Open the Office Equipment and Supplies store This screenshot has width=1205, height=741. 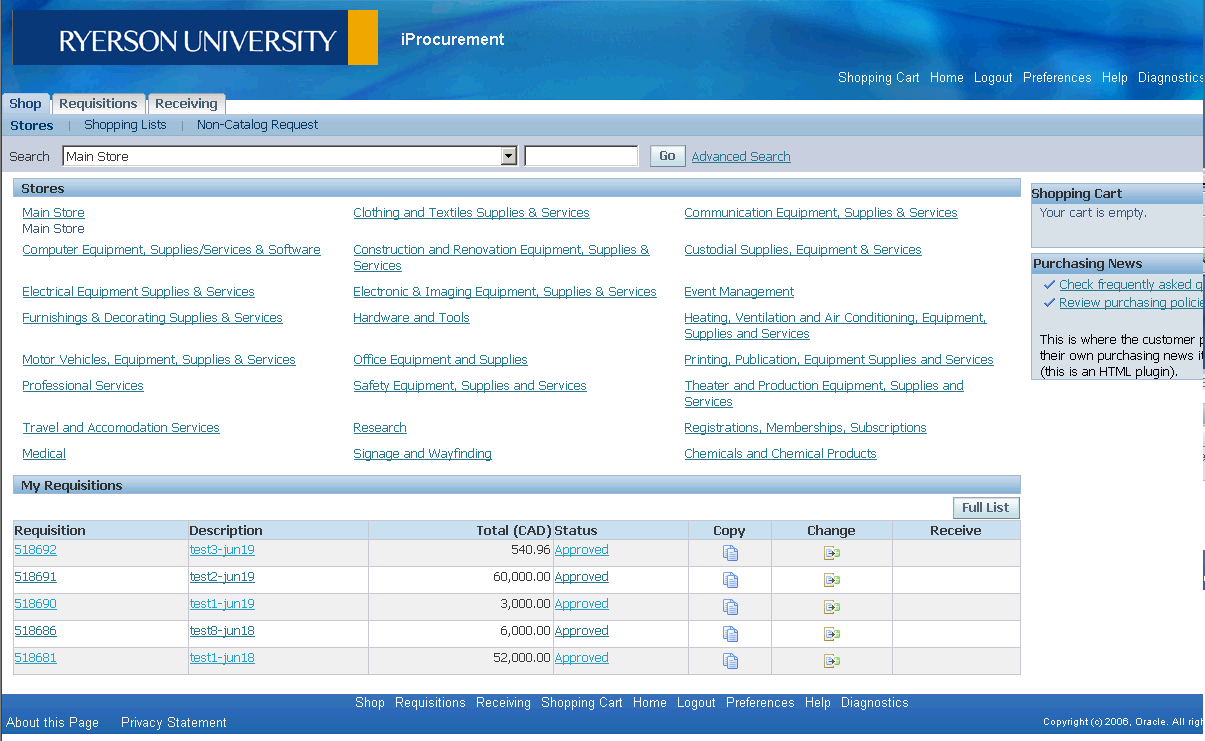[440, 360]
